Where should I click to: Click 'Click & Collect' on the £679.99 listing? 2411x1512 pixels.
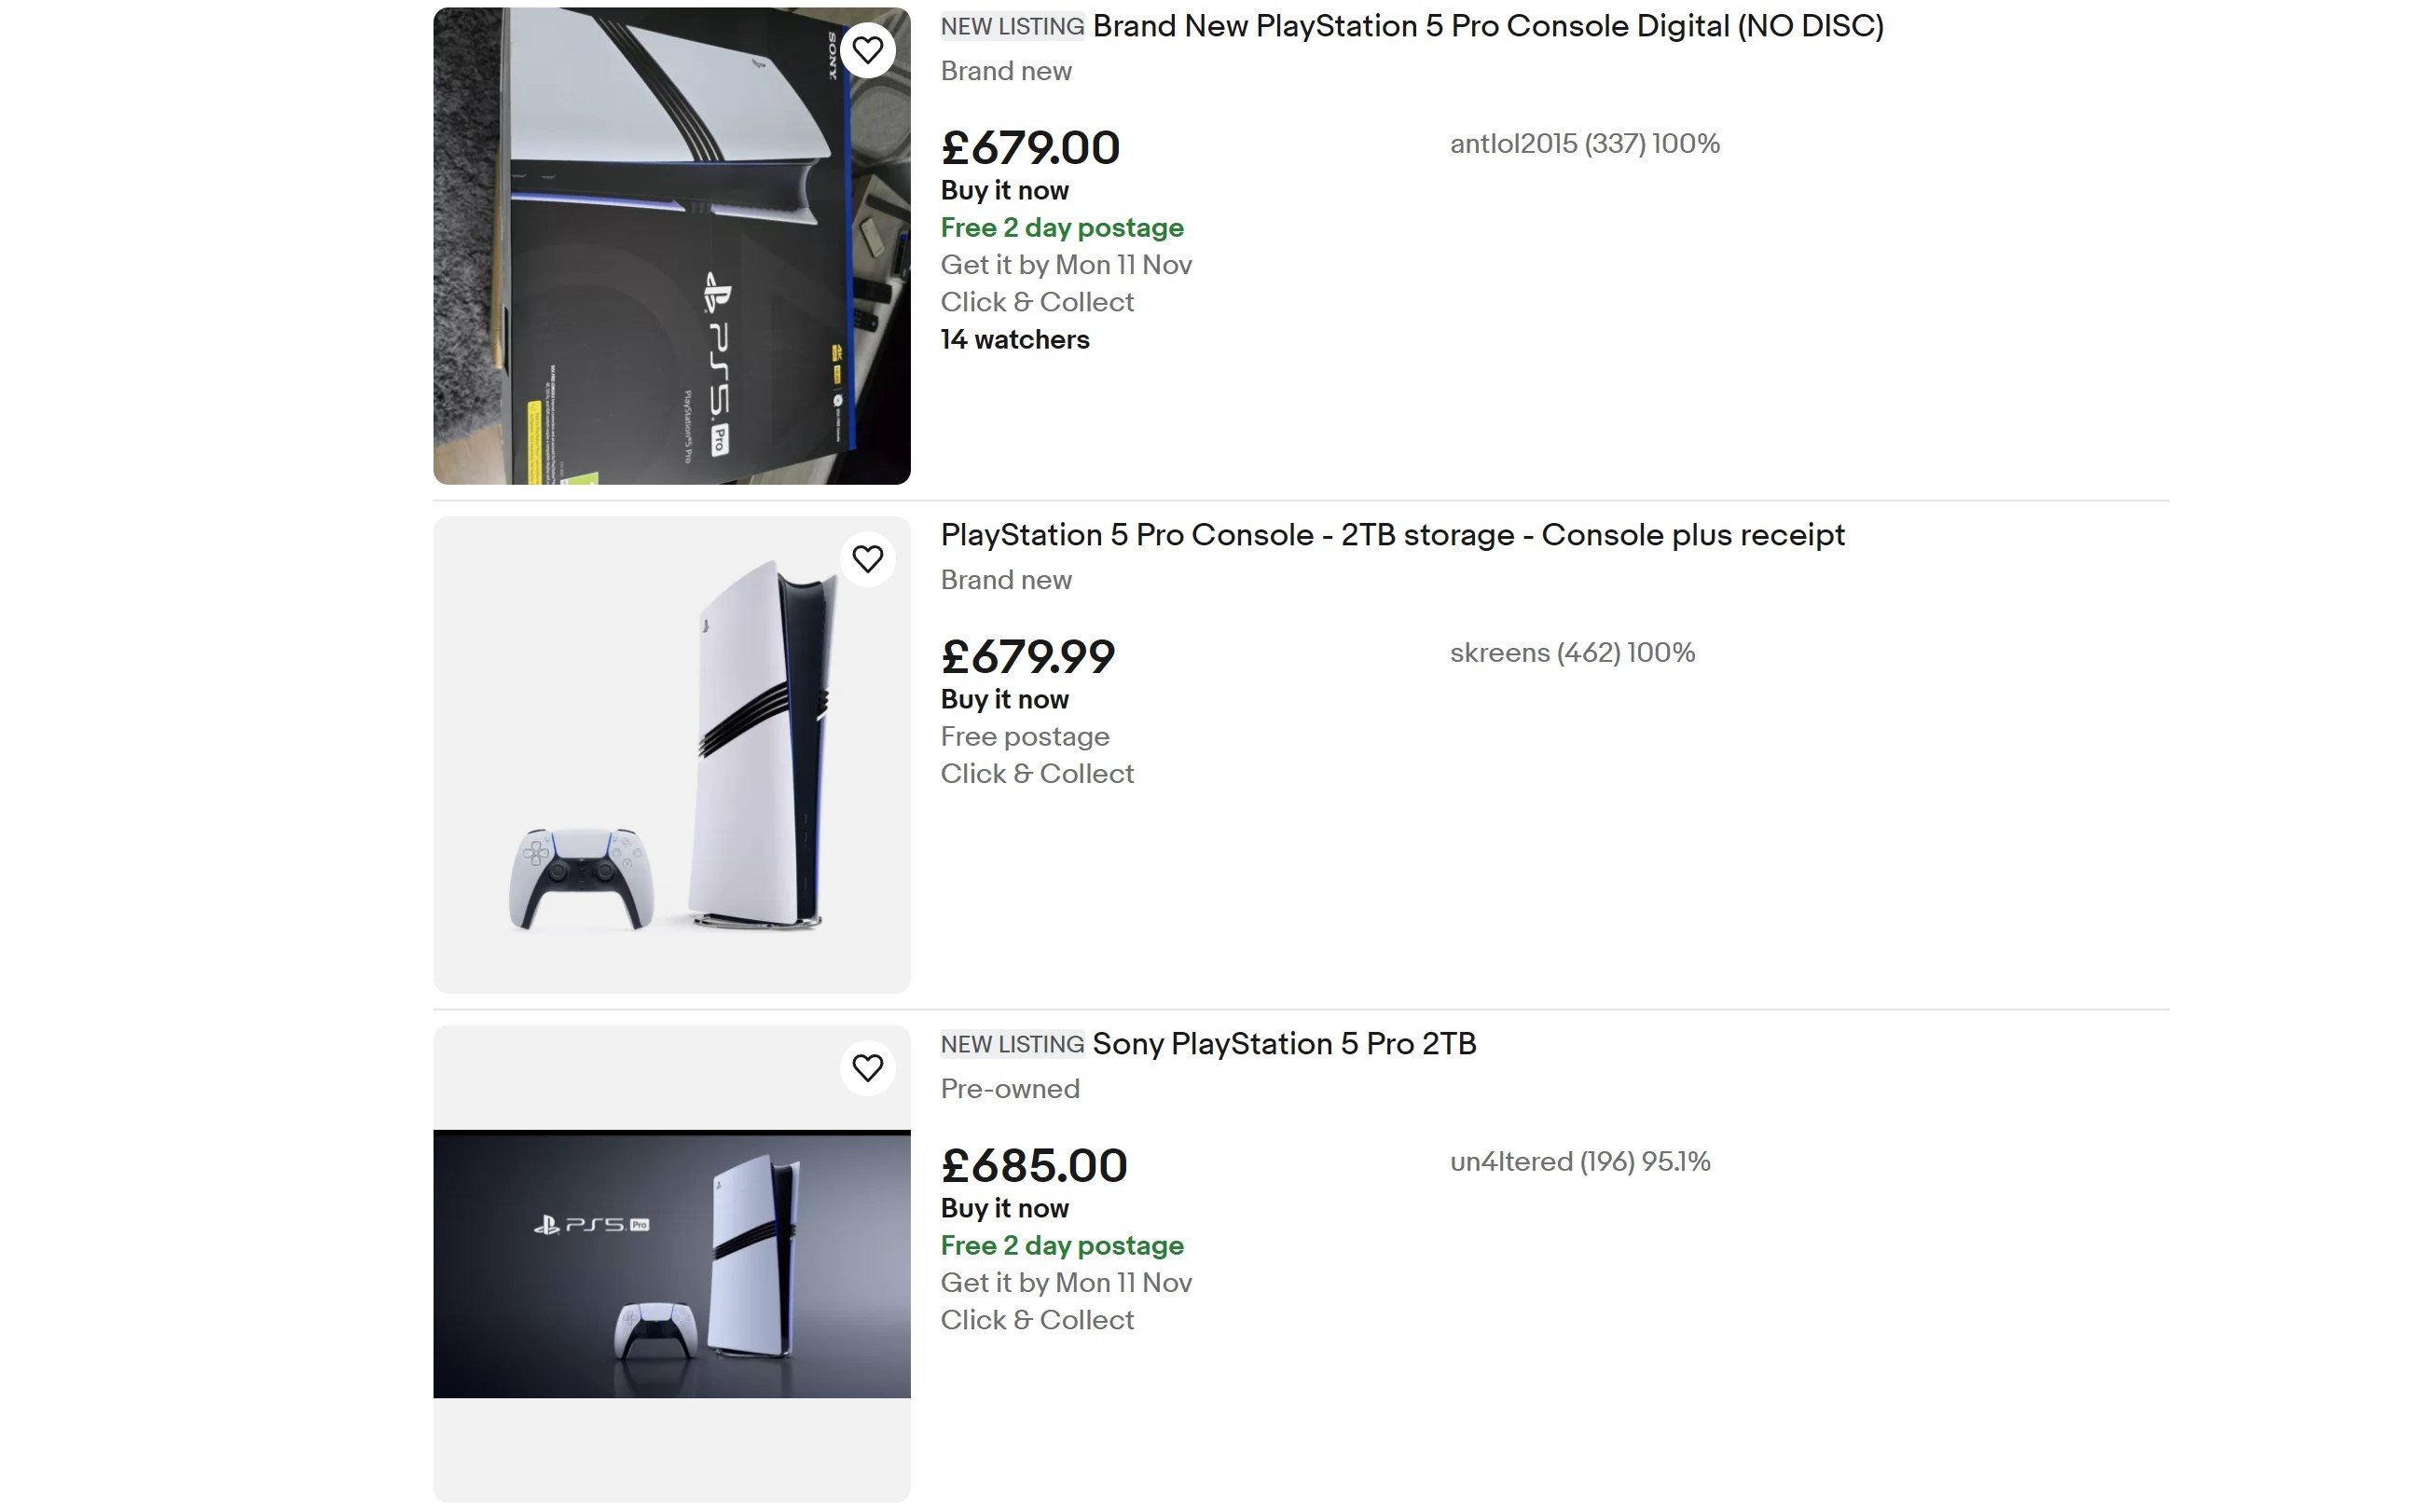click(x=1037, y=774)
